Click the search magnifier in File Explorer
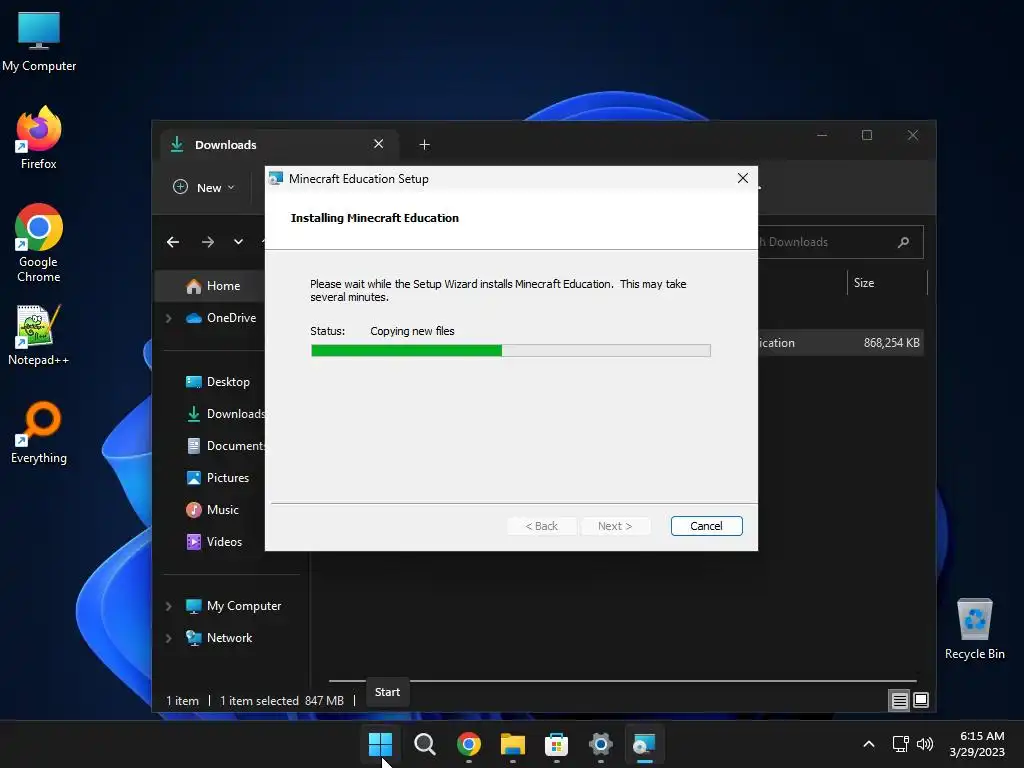 click(x=903, y=242)
